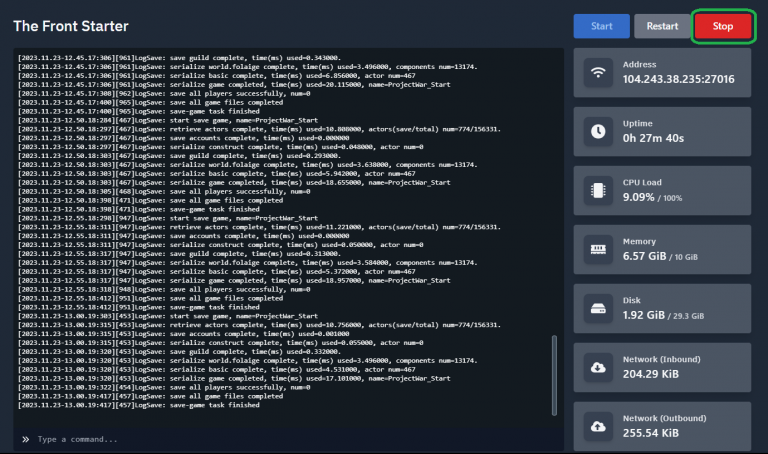Click the clock icon in Uptime card

tap(599, 131)
